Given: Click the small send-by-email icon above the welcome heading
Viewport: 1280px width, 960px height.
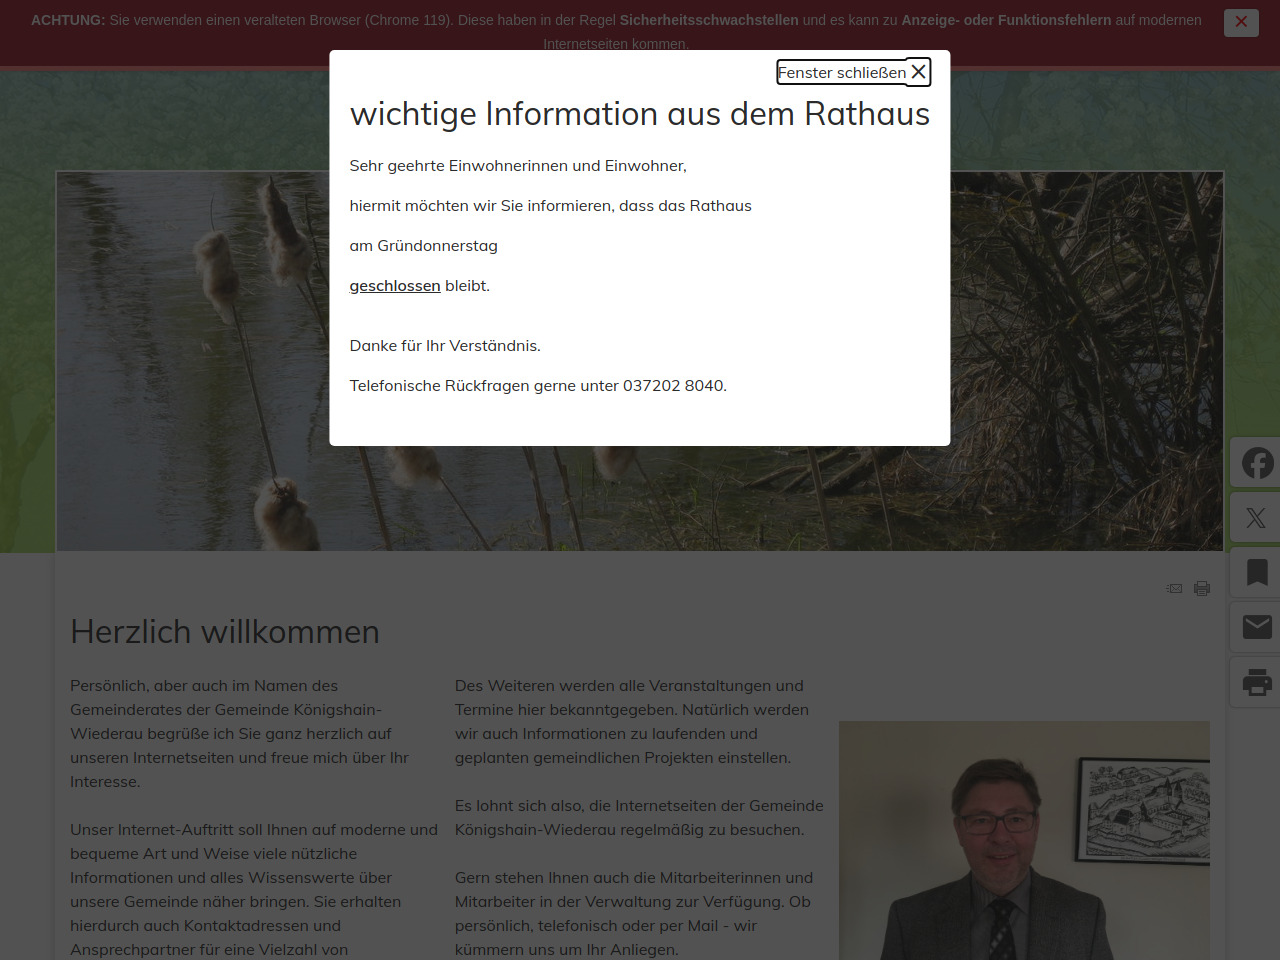Looking at the screenshot, I should click(x=1175, y=588).
